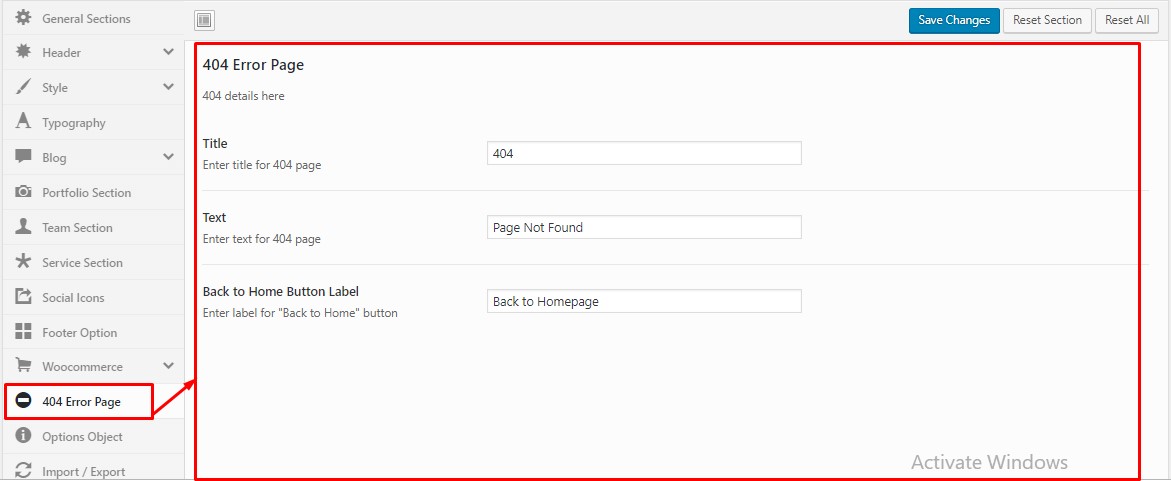Click the Footer Option grid icon

23,332
